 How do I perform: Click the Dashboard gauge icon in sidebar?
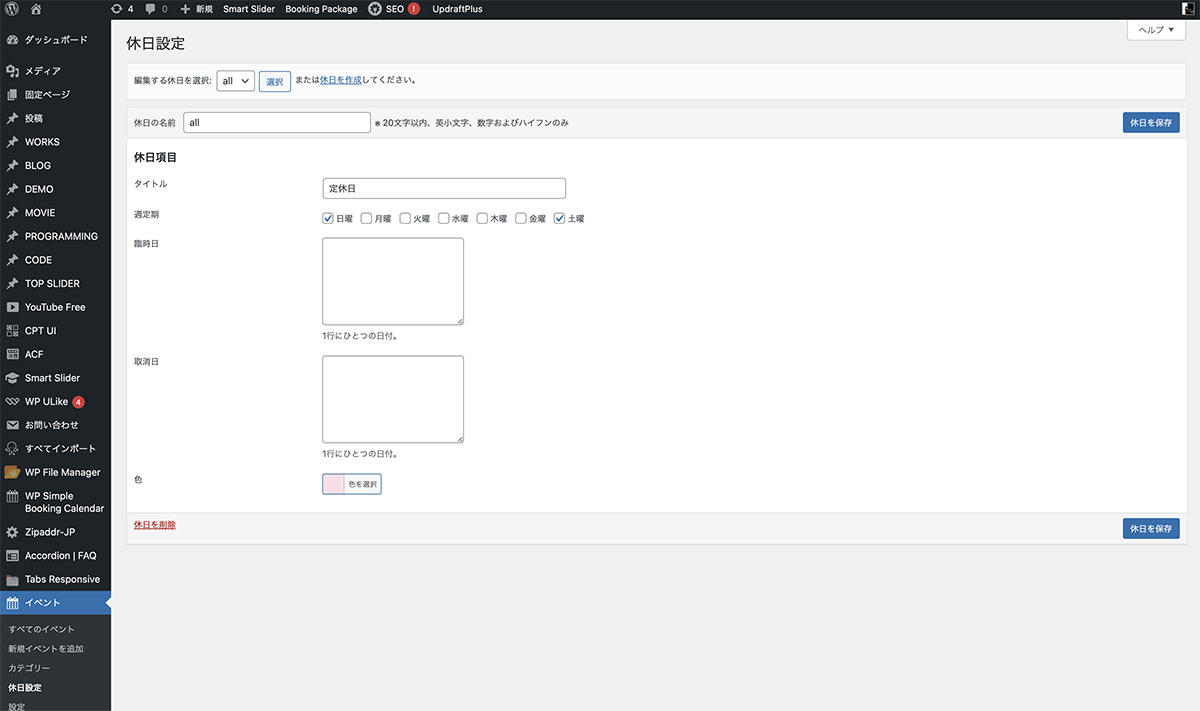[x=12, y=40]
